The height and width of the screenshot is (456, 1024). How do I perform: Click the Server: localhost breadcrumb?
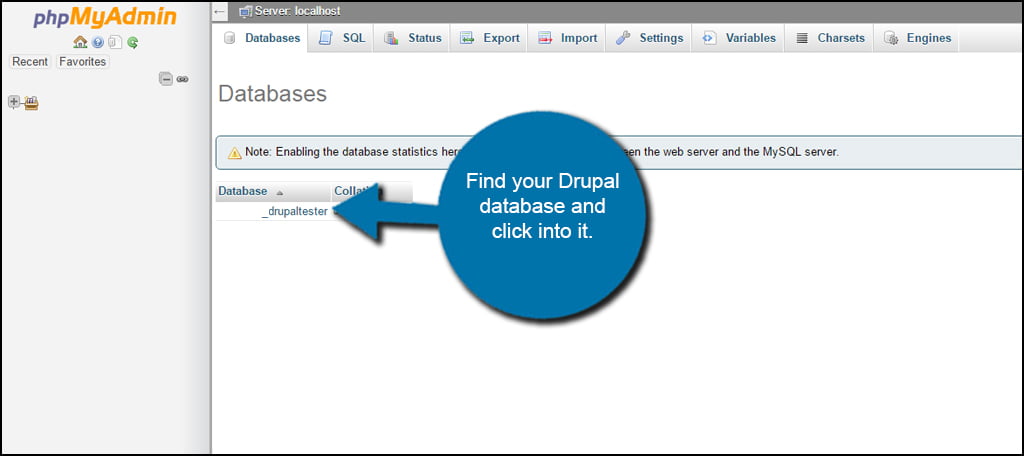coord(297,11)
